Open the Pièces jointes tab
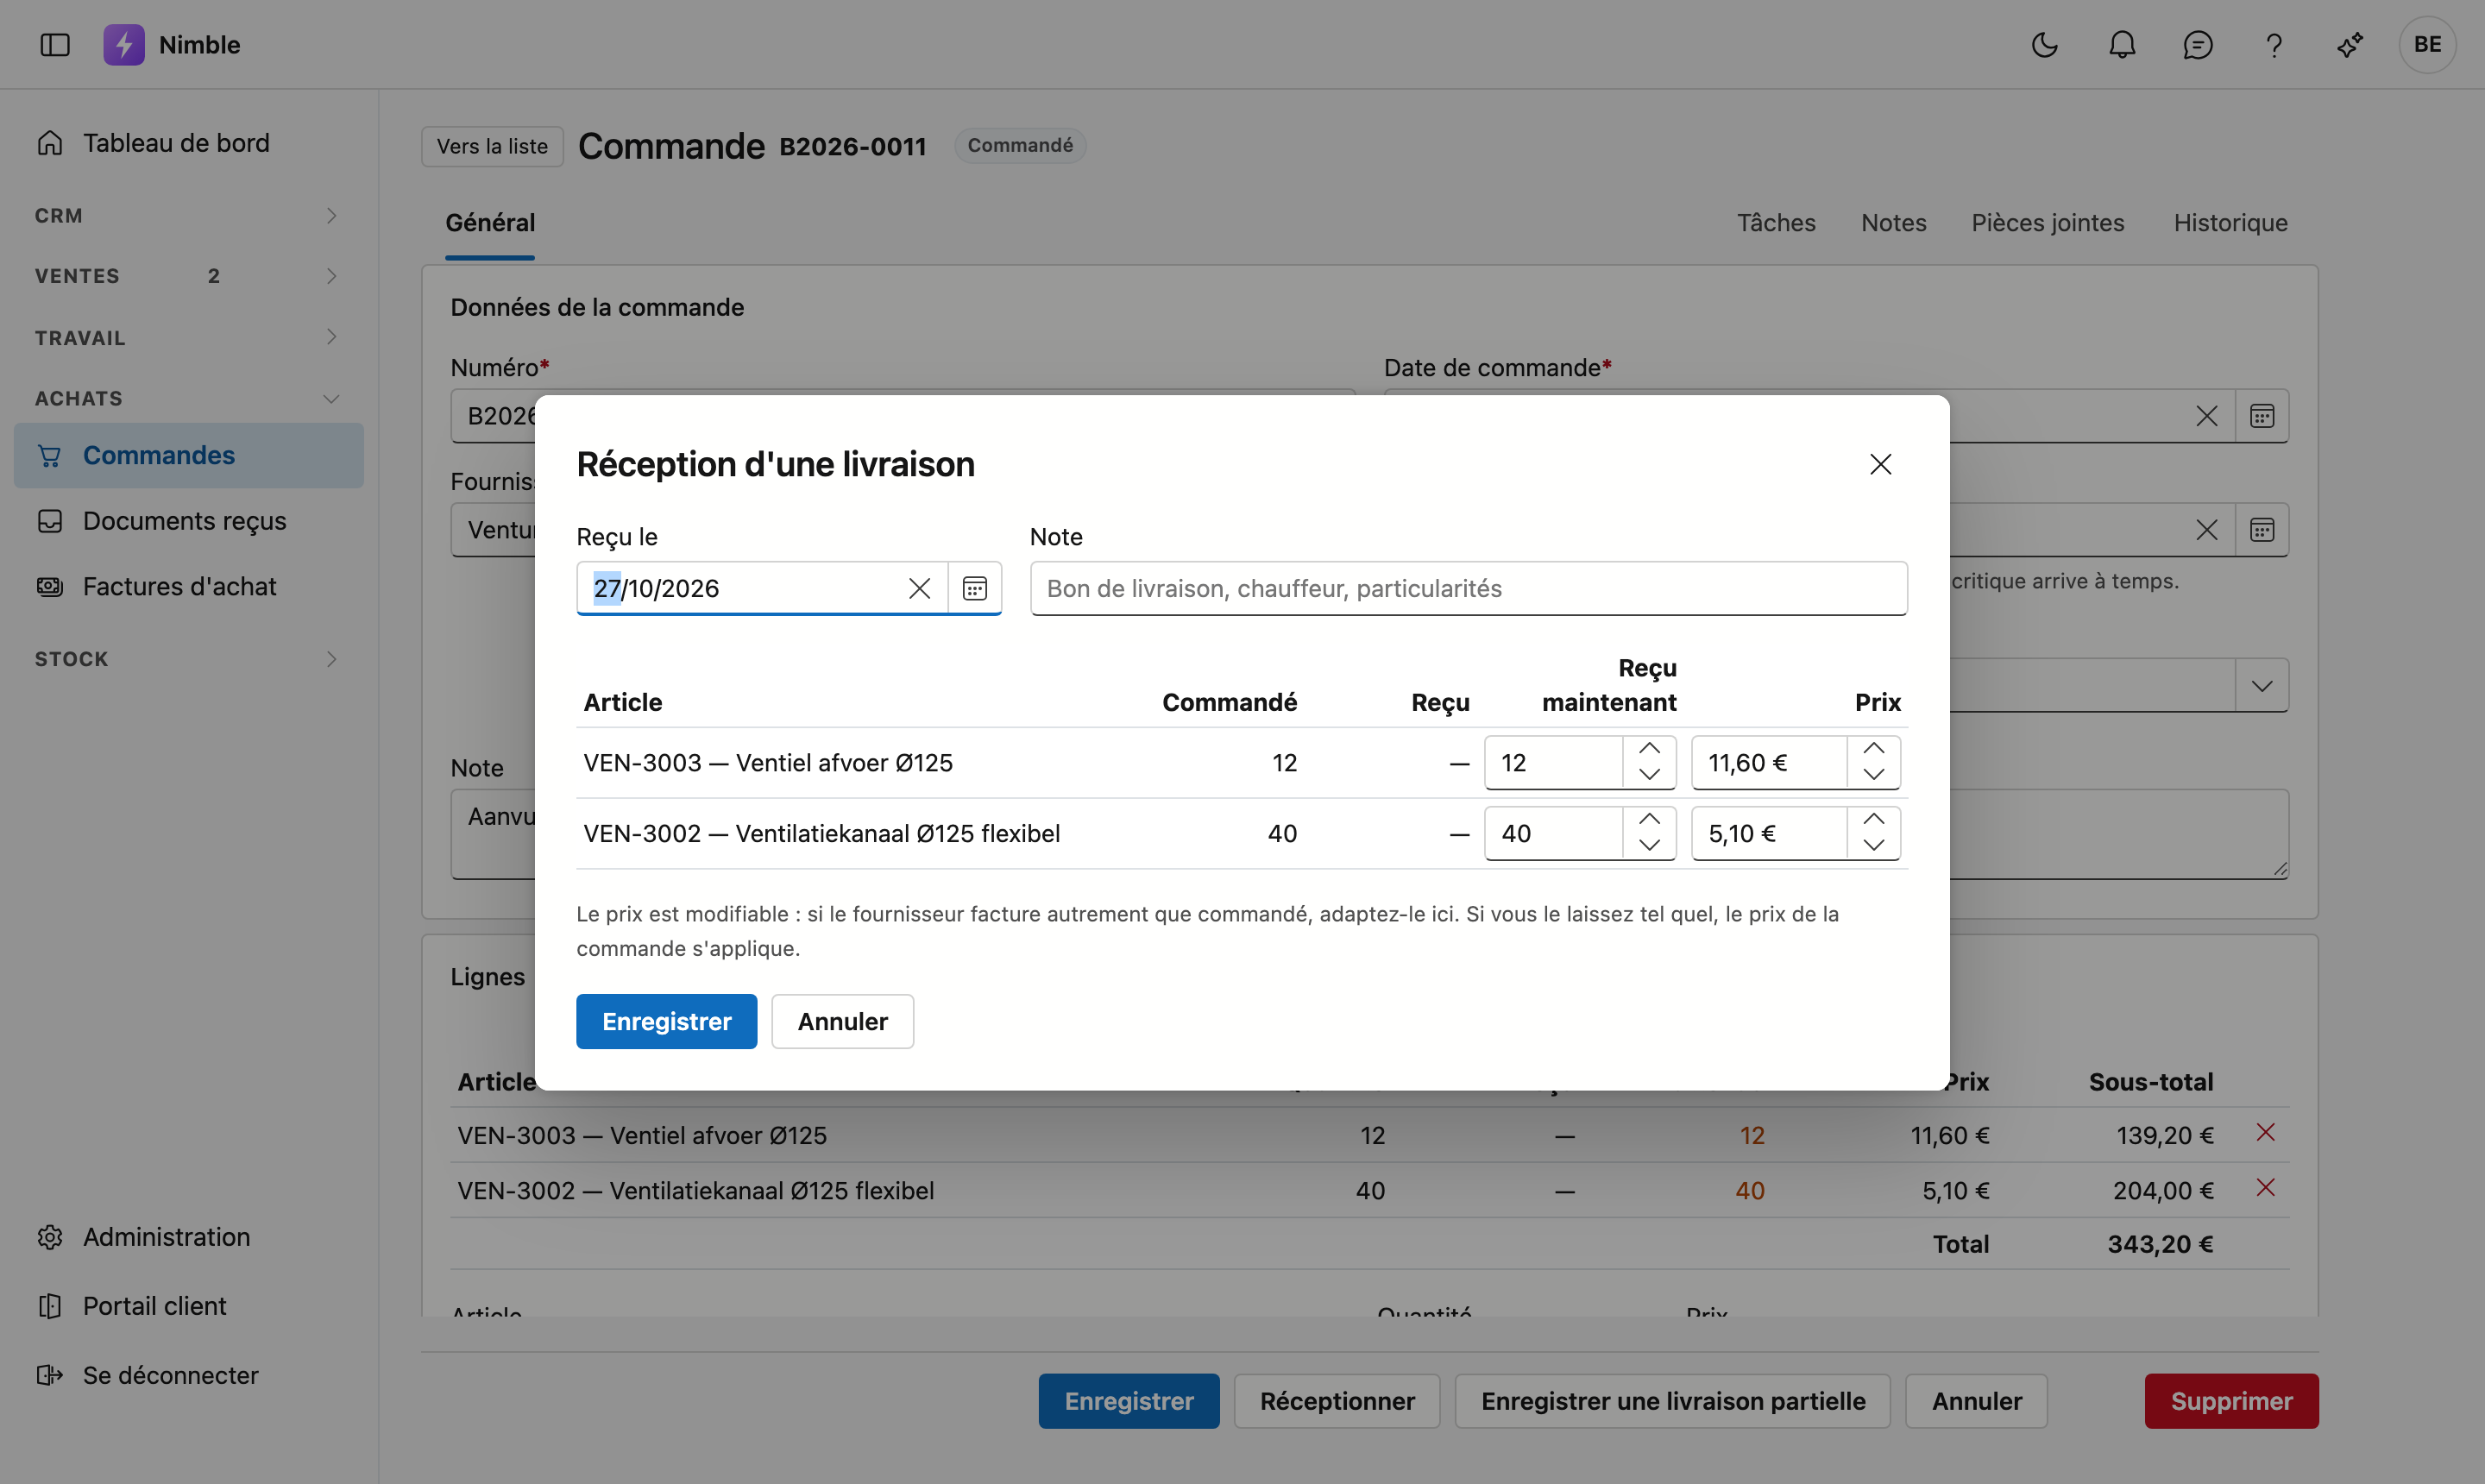The height and width of the screenshot is (1484, 2485). tap(2047, 223)
